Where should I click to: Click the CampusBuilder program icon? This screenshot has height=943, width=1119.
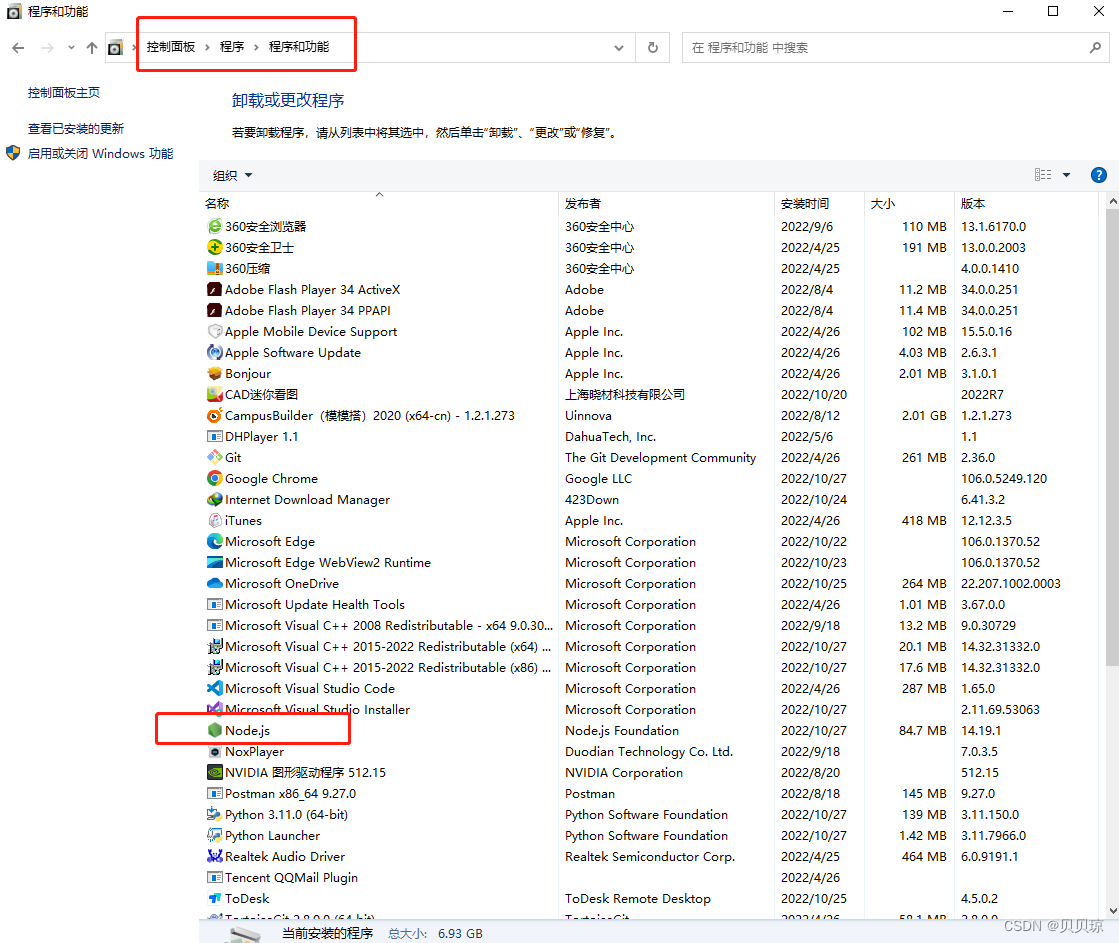(214, 415)
